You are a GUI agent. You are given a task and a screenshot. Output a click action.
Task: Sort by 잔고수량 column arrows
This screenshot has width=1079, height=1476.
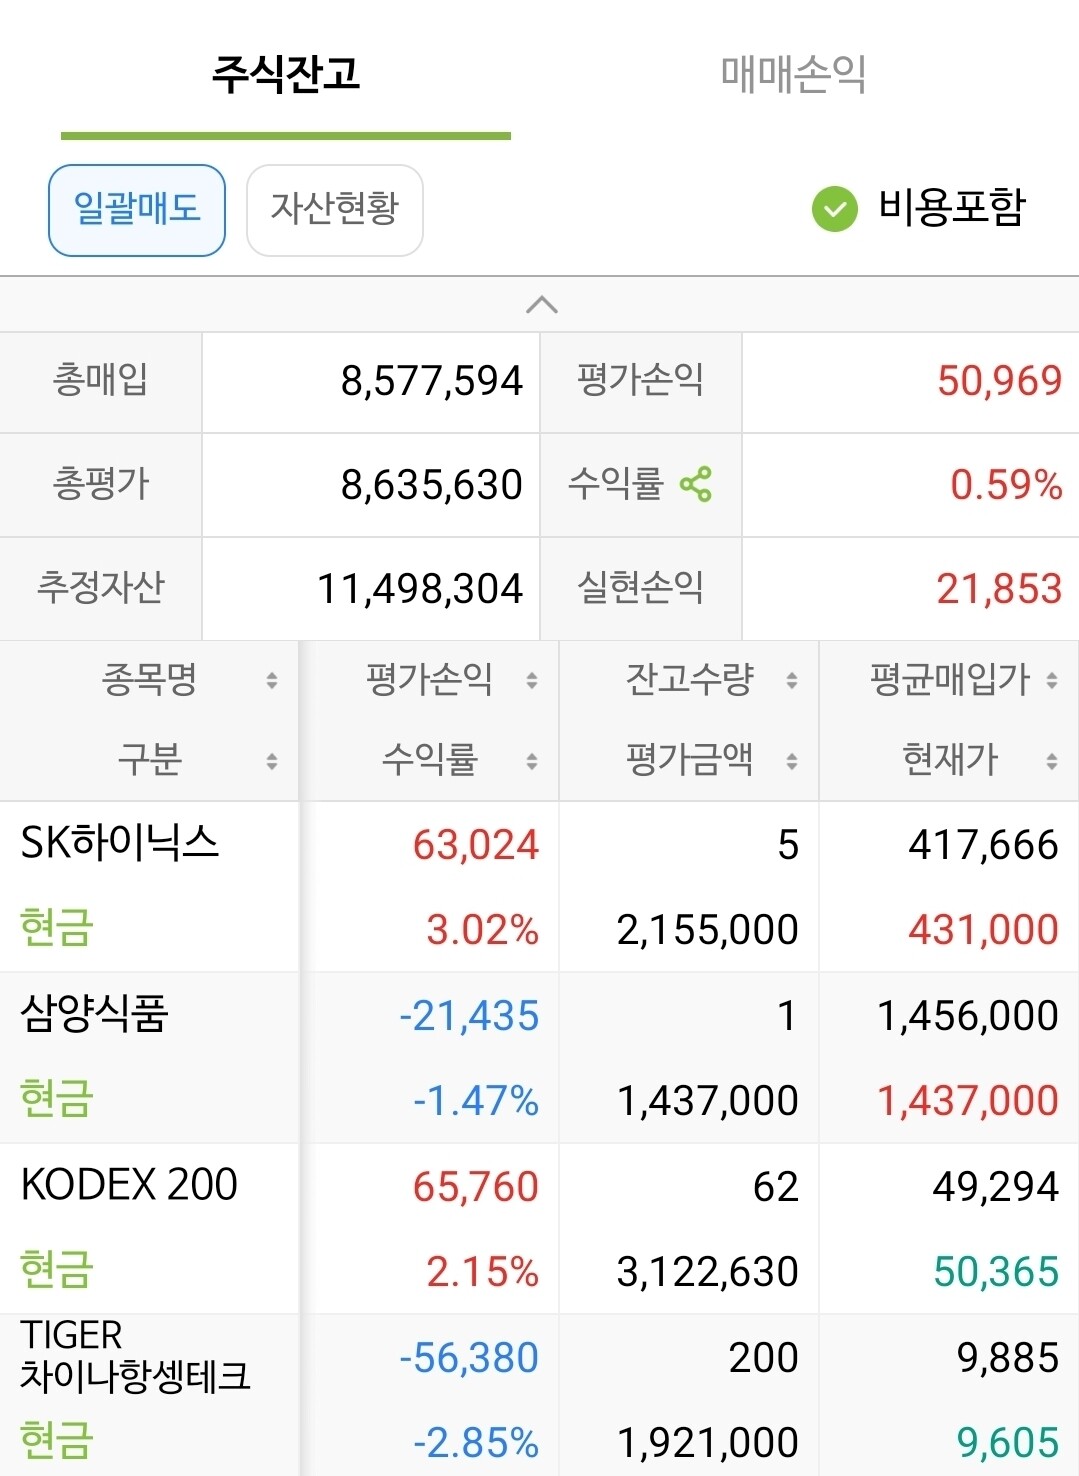click(792, 681)
